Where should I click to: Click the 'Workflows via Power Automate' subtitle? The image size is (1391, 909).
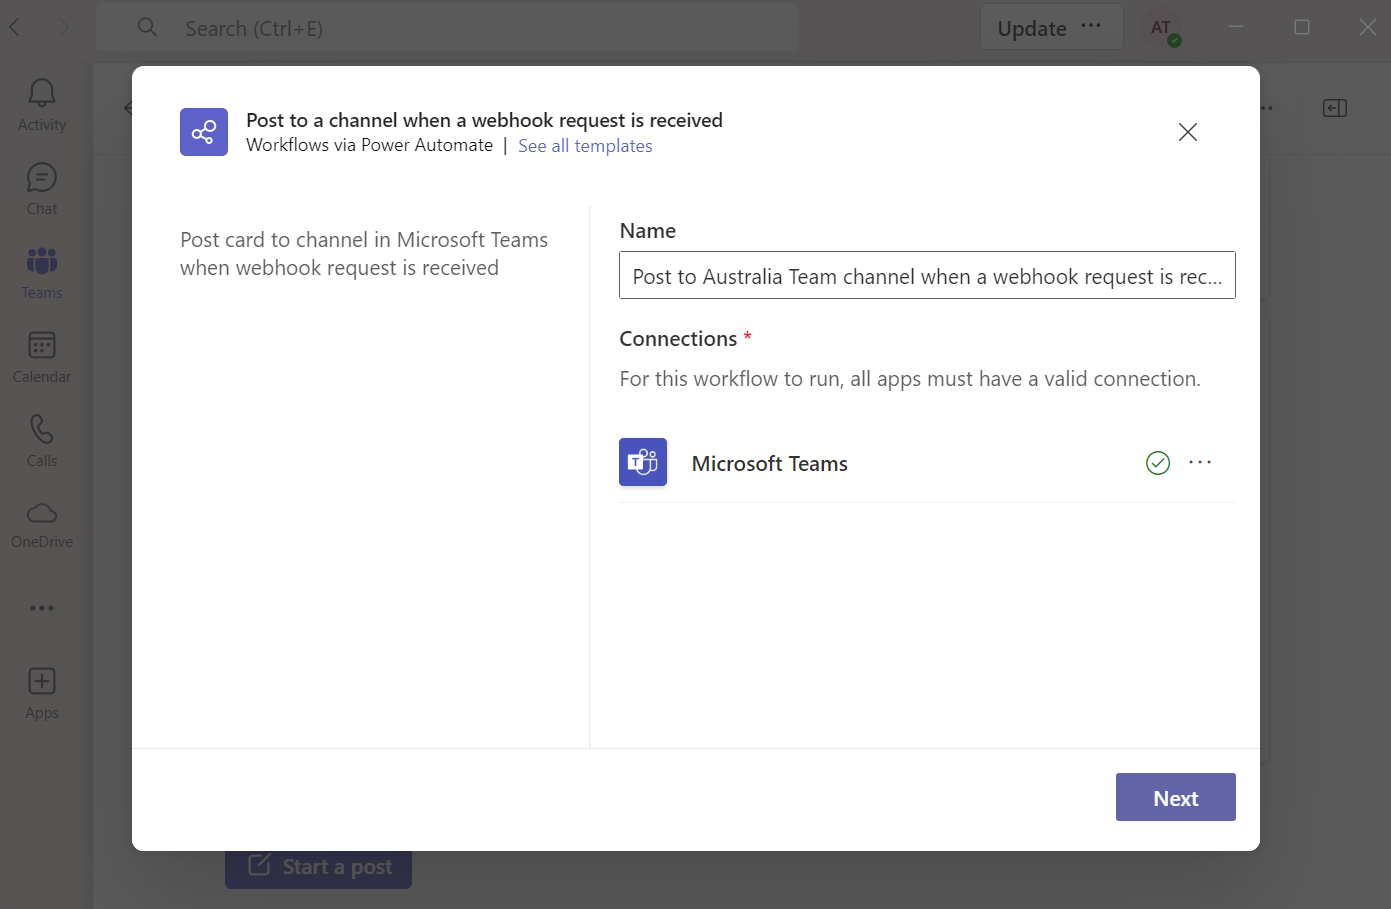point(369,145)
